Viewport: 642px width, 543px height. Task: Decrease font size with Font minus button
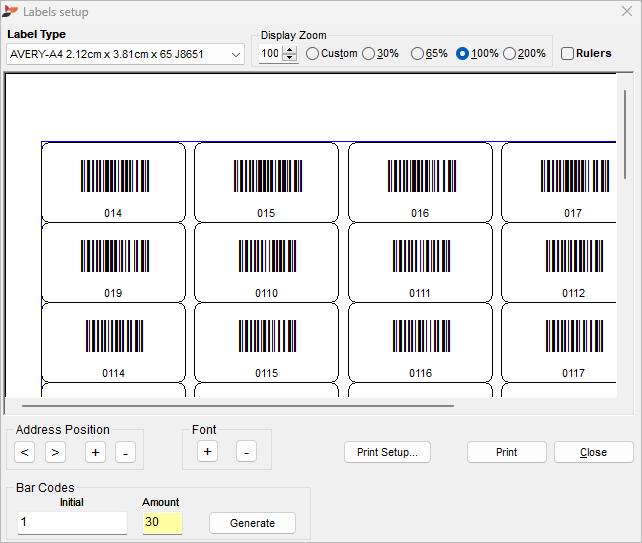click(x=246, y=451)
